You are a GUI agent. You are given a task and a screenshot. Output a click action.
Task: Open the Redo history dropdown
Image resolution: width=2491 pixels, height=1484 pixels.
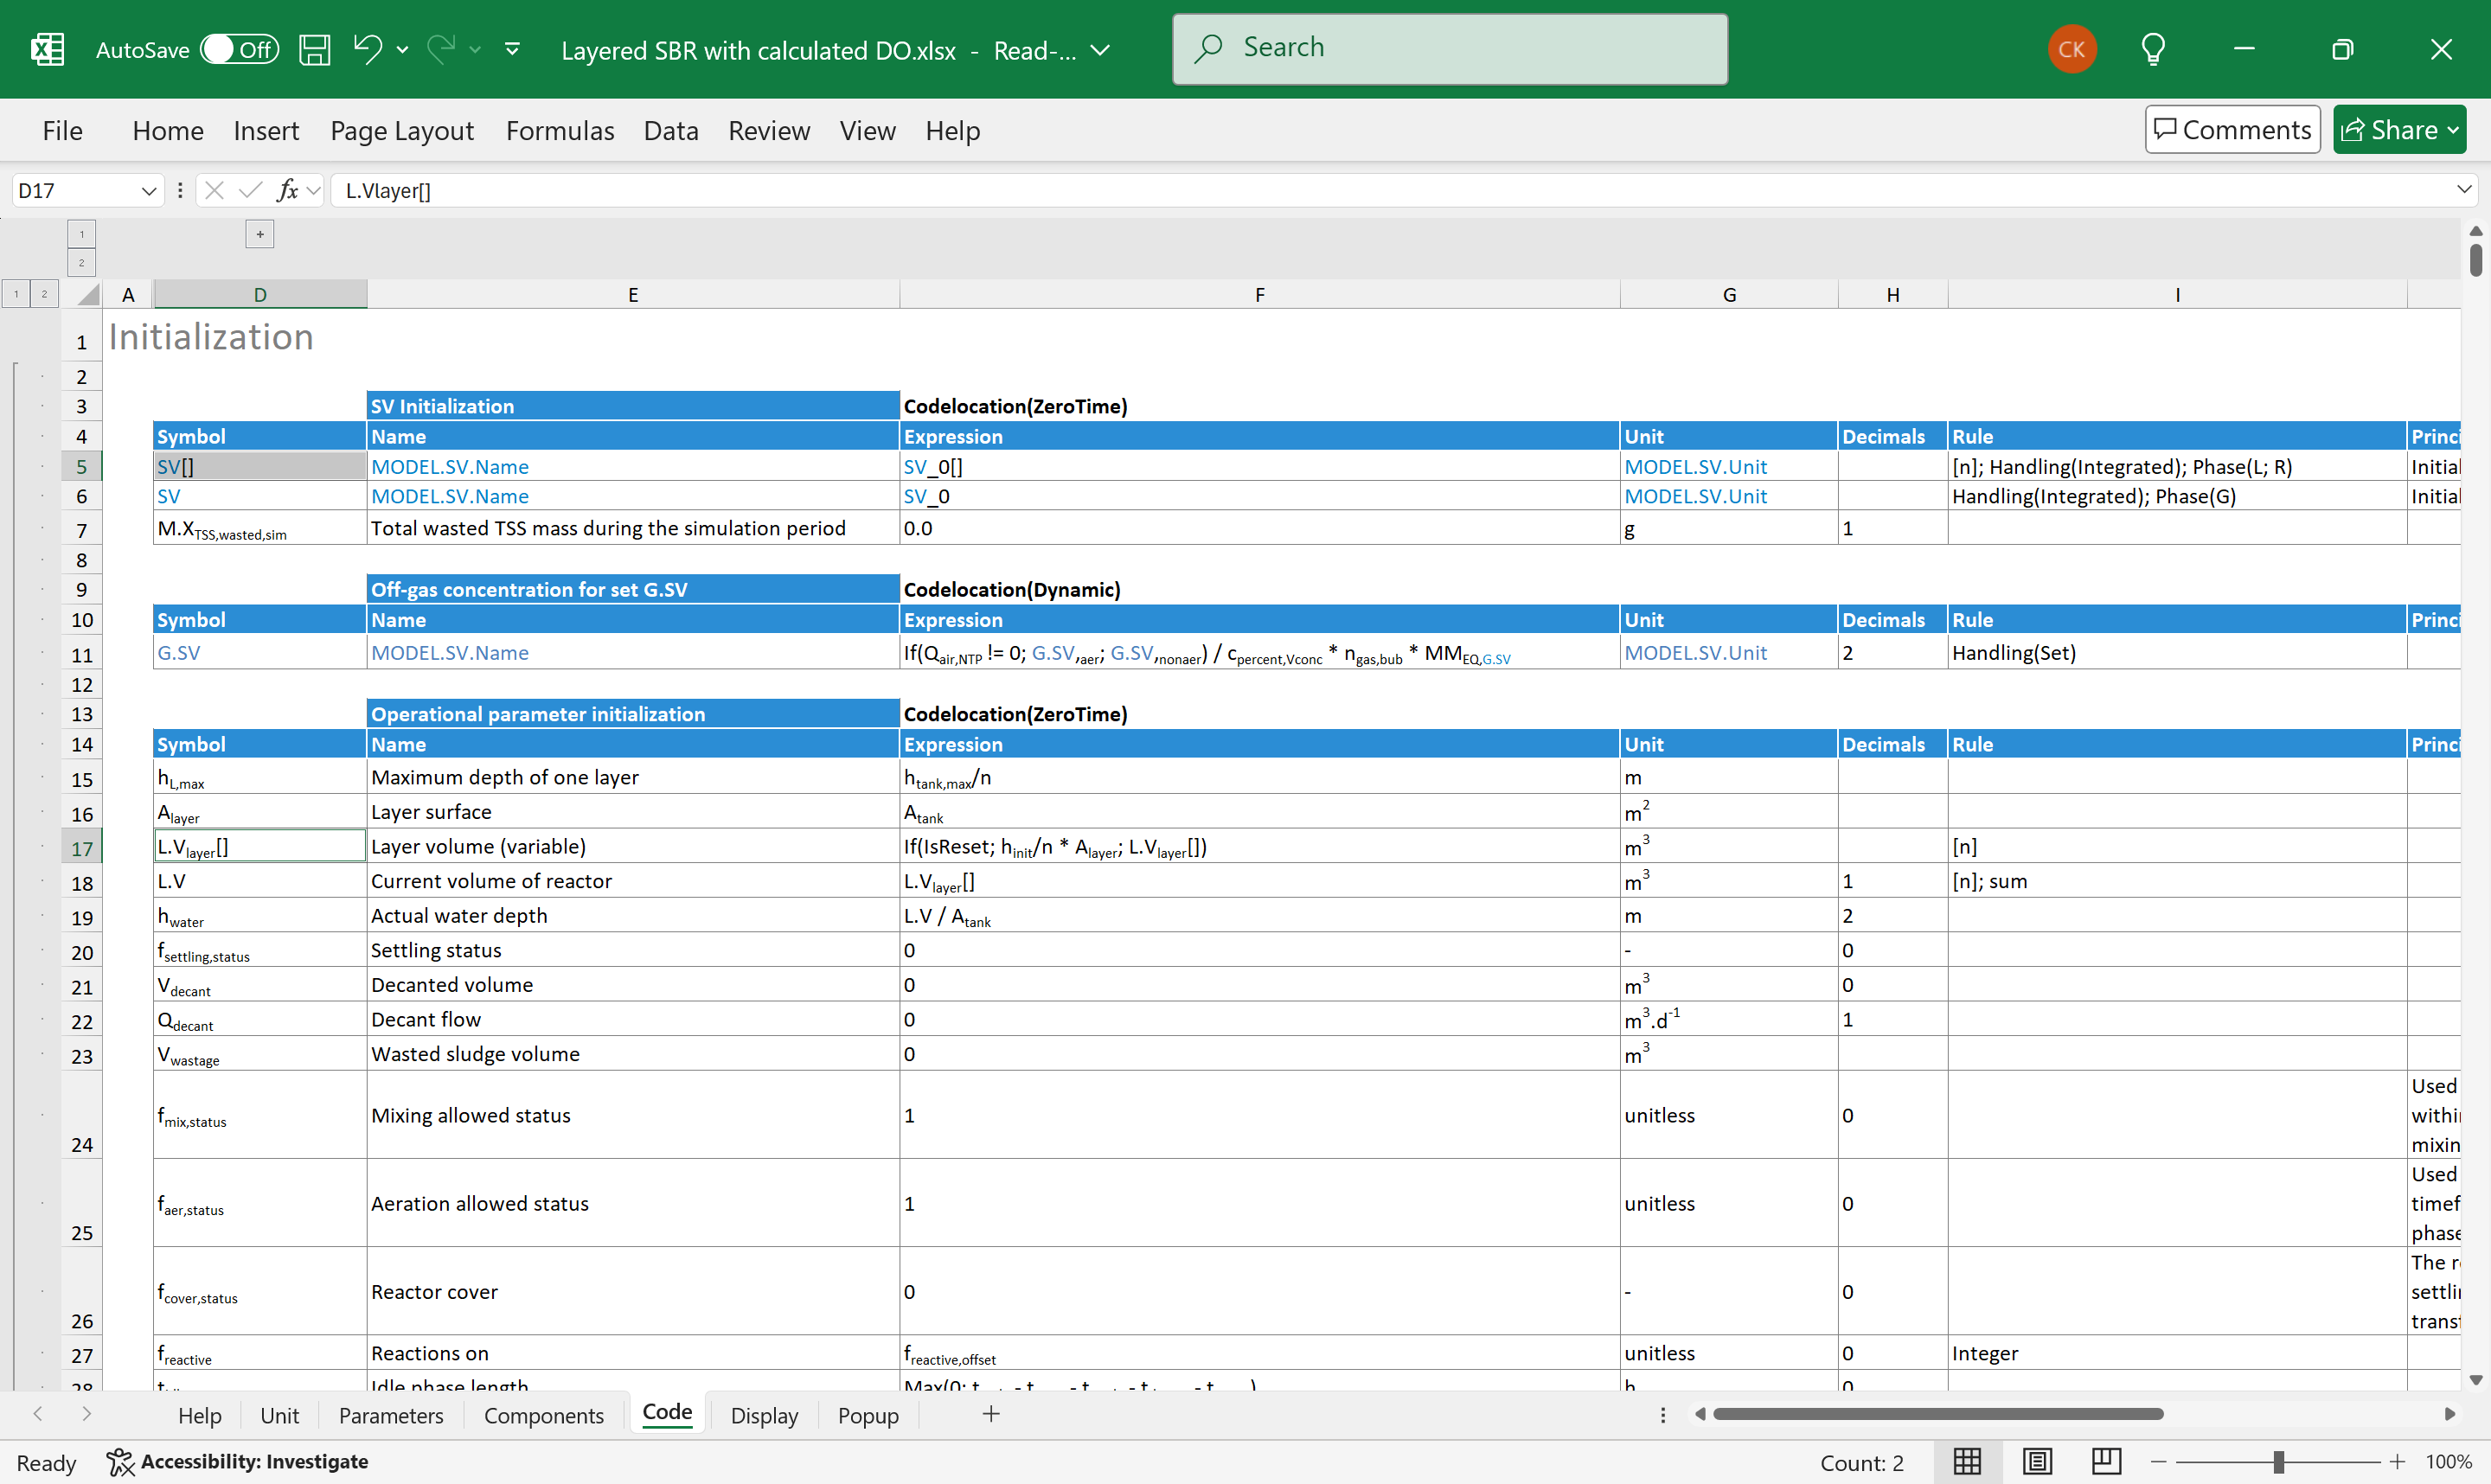pos(476,49)
